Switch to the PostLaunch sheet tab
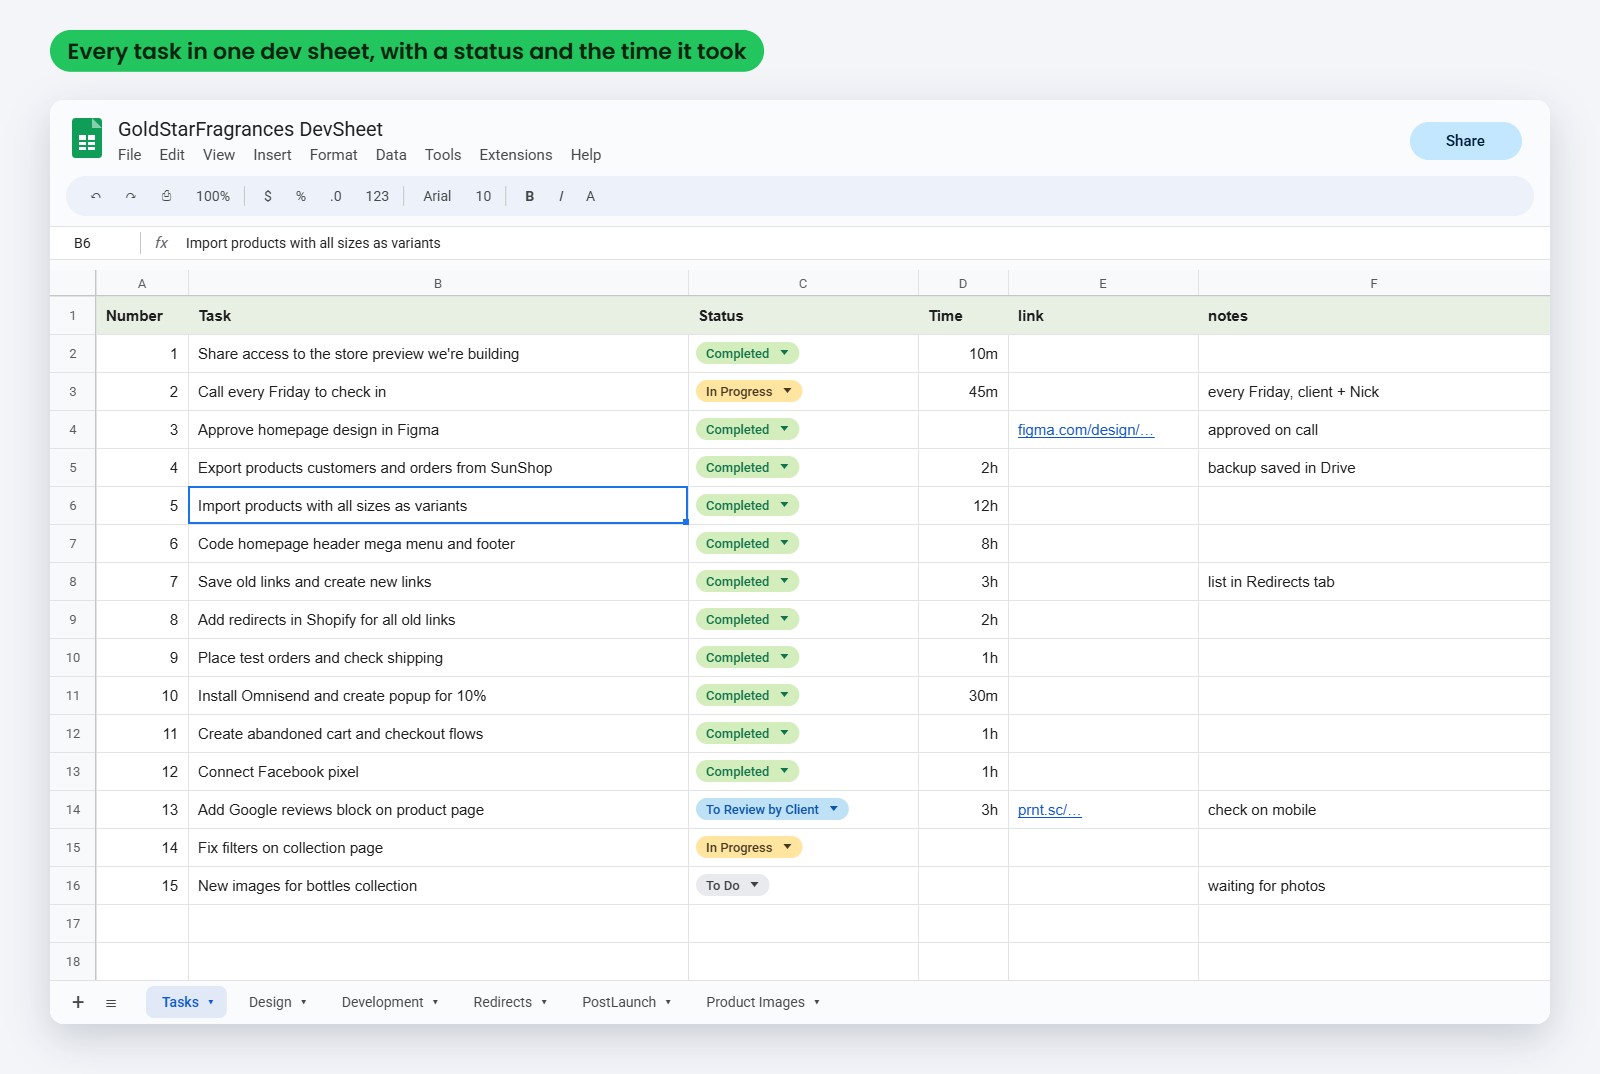Image resolution: width=1600 pixels, height=1074 pixels. [x=626, y=1002]
